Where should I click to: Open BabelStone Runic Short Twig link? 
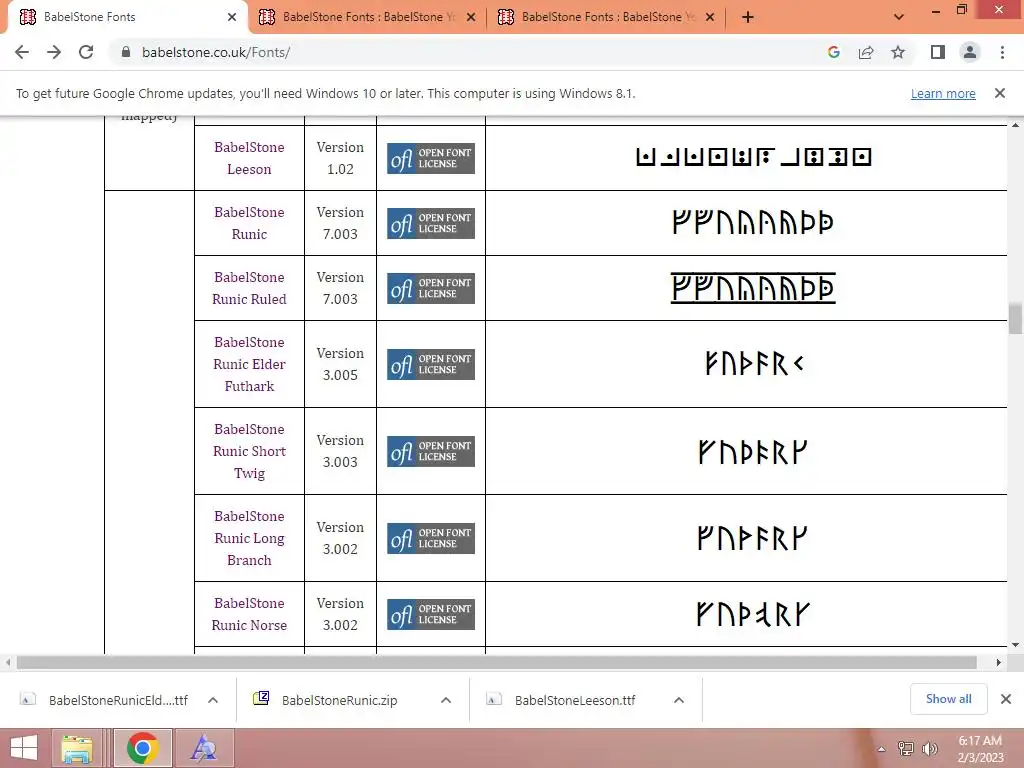pyautogui.click(x=249, y=451)
